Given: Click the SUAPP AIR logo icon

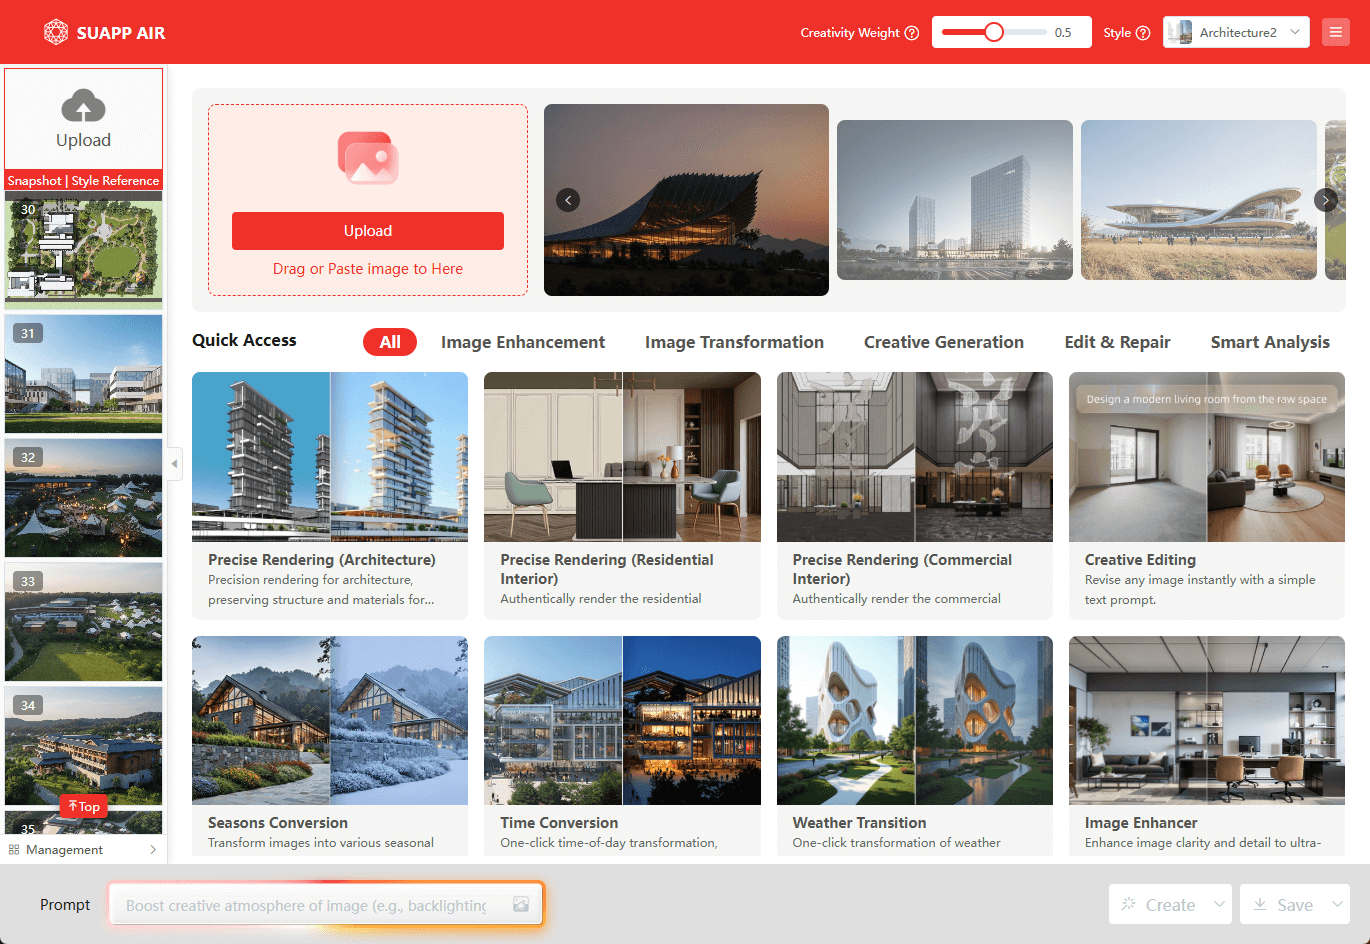Looking at the screenshot, I should [56, 32].
